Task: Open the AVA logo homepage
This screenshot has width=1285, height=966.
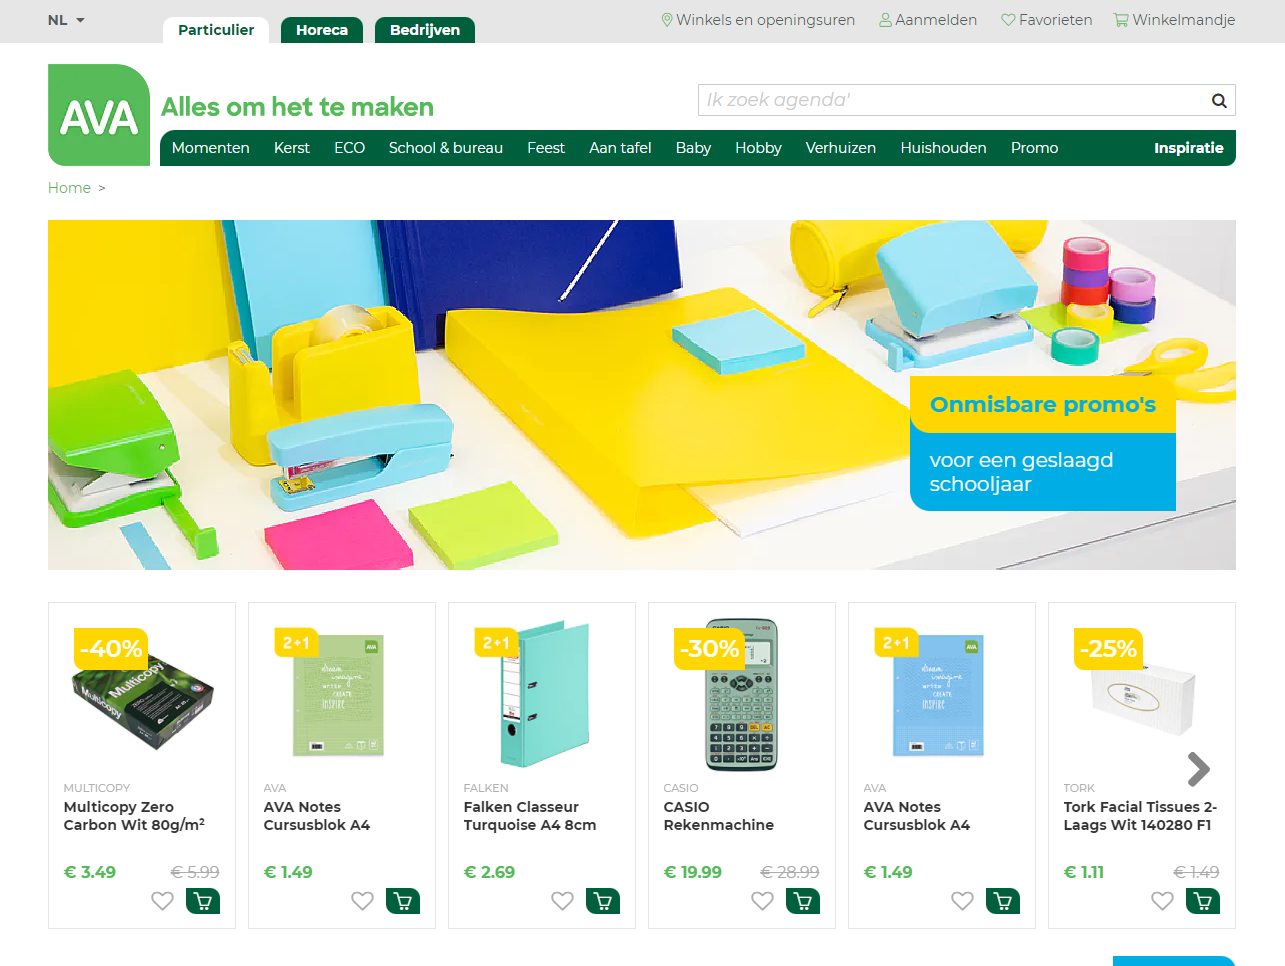Action: click(x=99, y=115)
